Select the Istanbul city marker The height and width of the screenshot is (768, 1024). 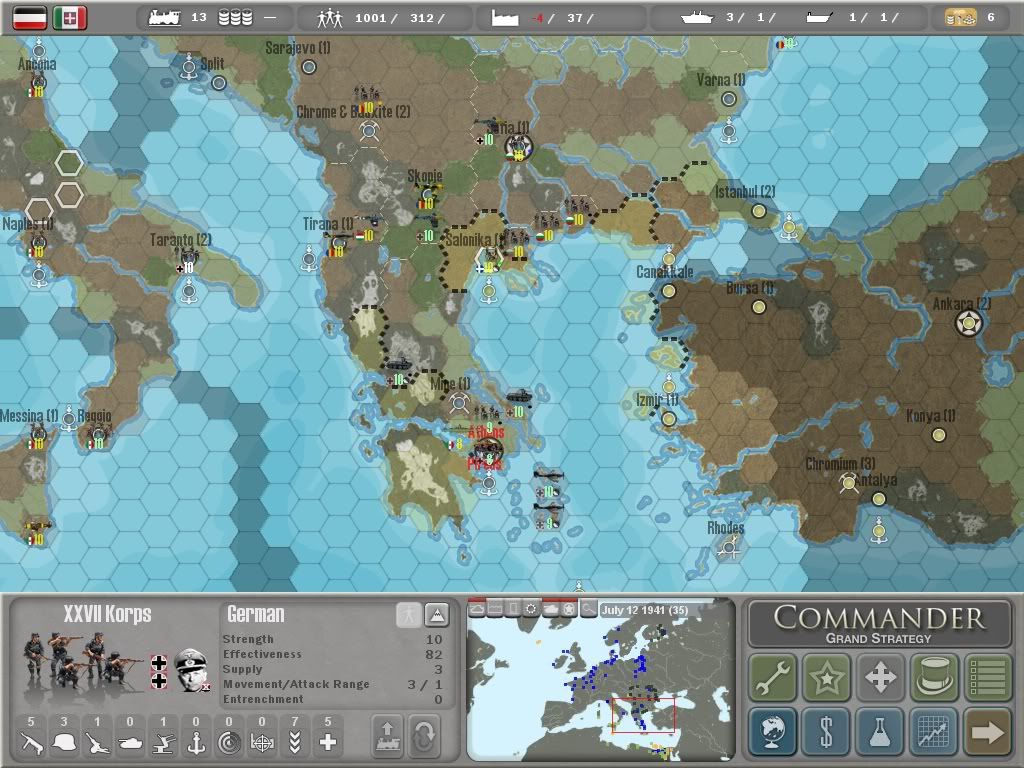758,210
